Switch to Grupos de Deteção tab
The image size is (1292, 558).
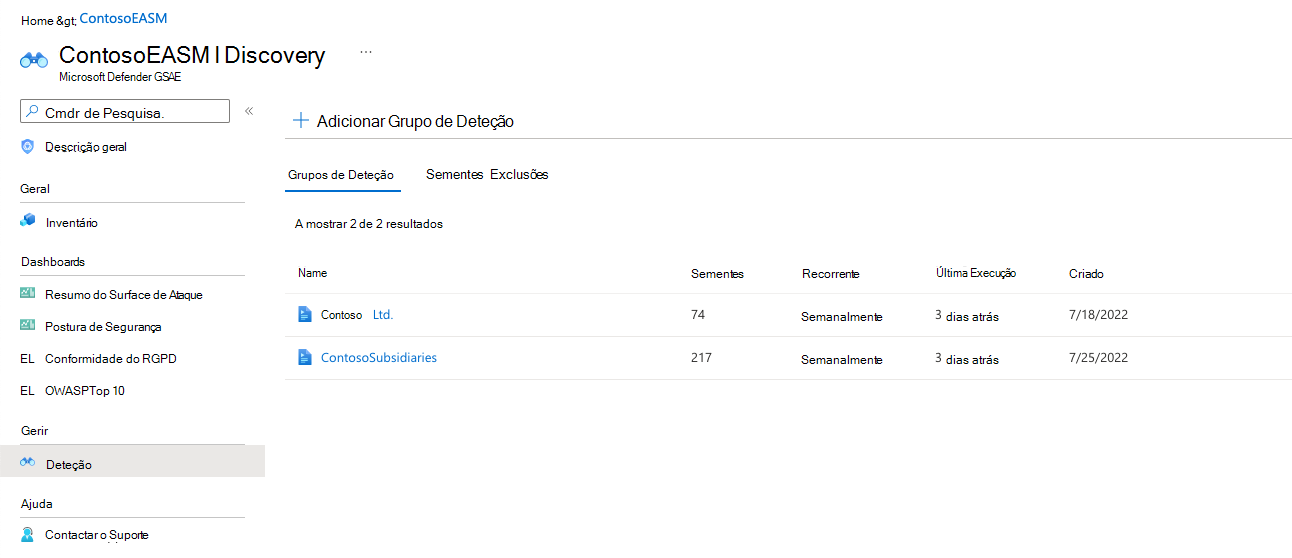(341, 175)
